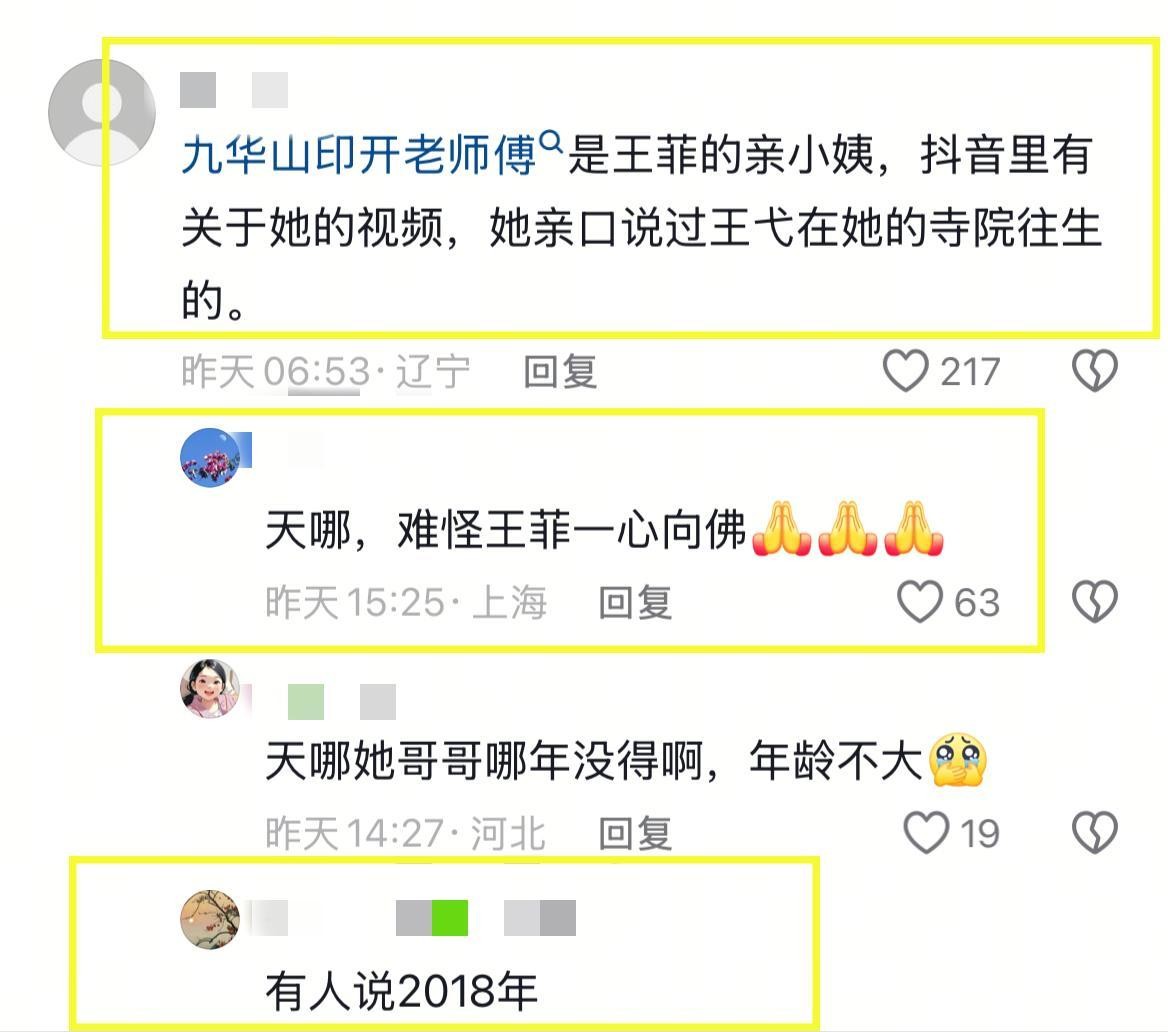This screenshot has width=1168, height=1032.
Task: Tap broken heart on 上海 reply
Action: click(1094, 601)
